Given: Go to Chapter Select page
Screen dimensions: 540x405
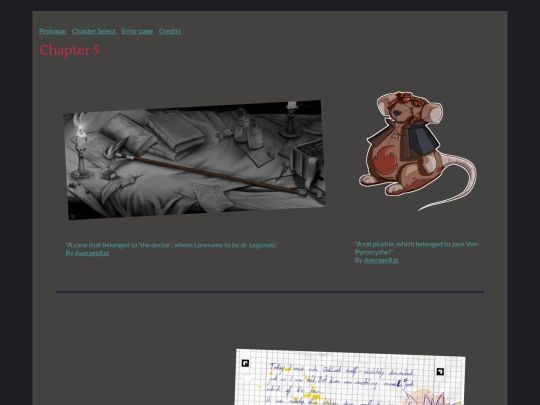Looking at the screenshot, I should point(94,31).
